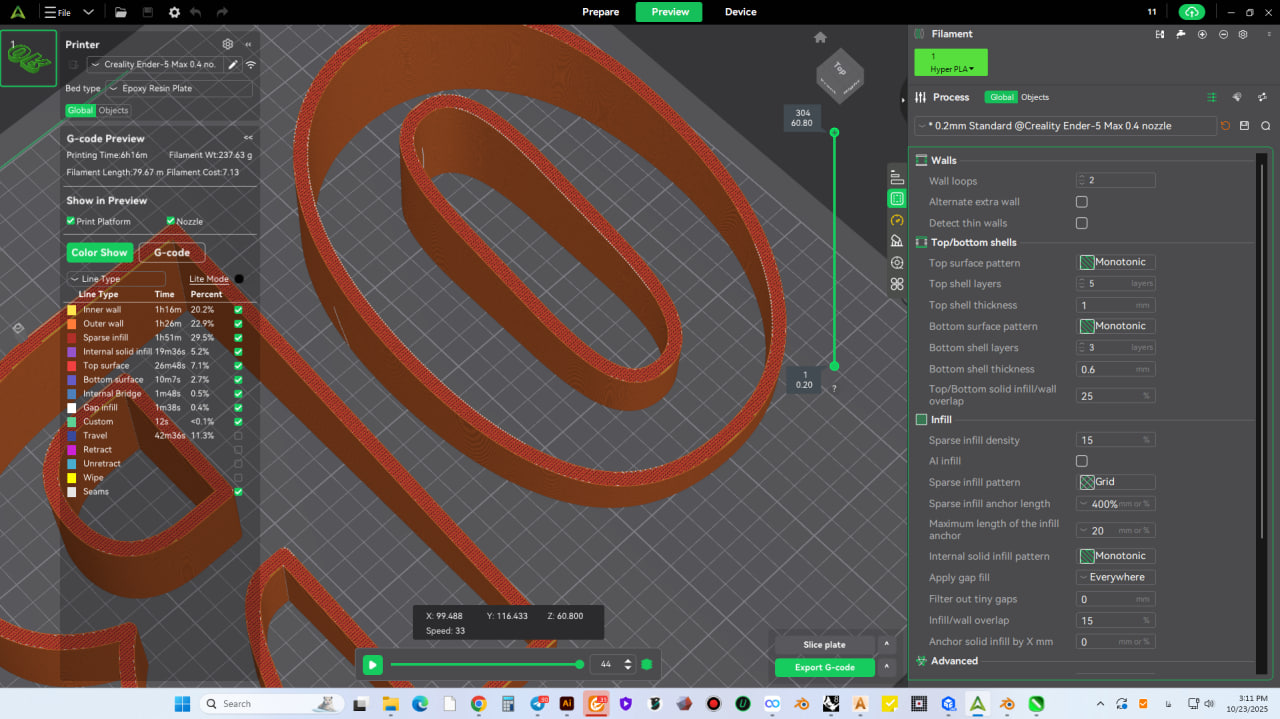Remove a filament with the minus icon
Viewport: 1280px width, 719px height.
point(1222,34)
